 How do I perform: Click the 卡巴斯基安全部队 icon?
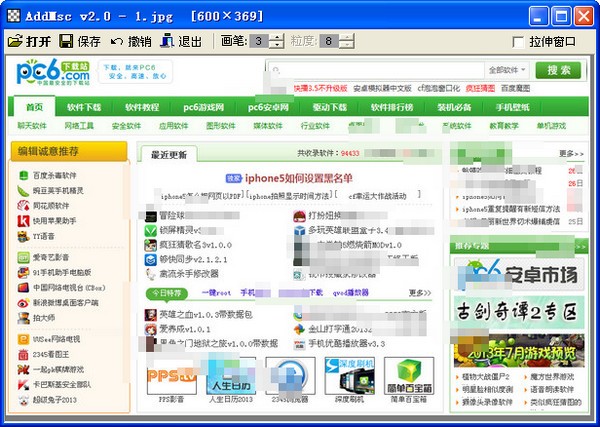click(23, 385)
